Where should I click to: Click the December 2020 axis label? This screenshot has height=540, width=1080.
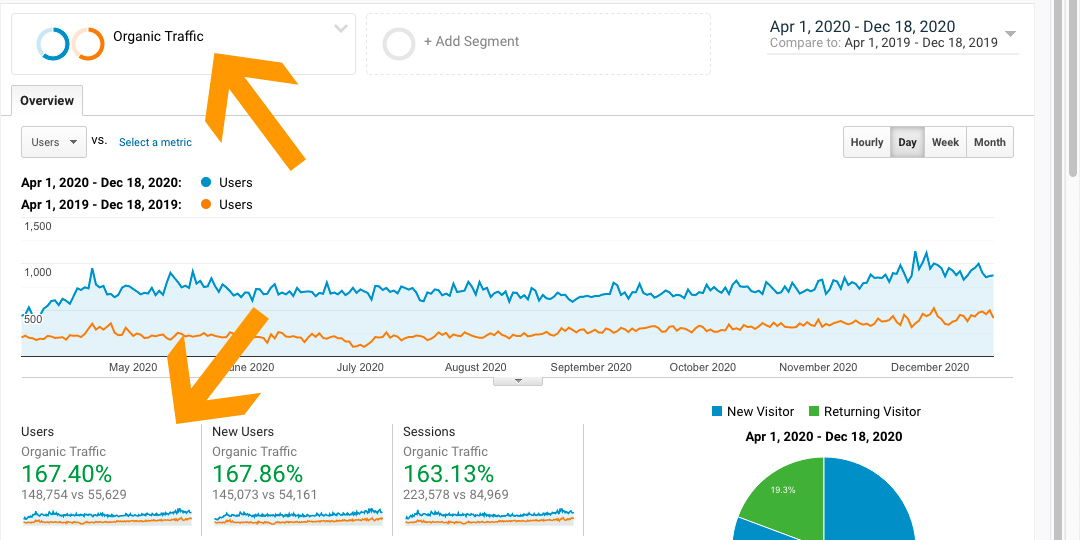click(930, 368)
